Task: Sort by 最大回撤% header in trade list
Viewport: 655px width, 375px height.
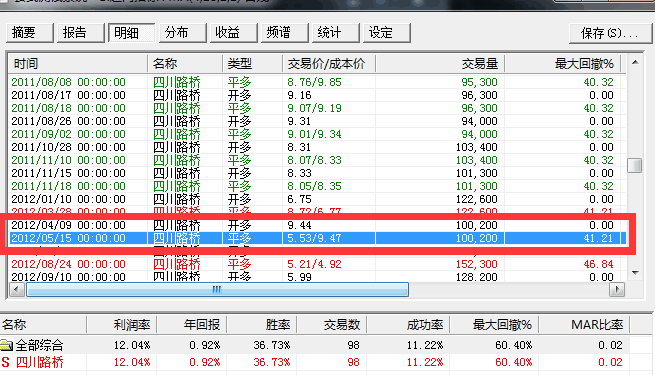Action: click(x=563, y=64)
